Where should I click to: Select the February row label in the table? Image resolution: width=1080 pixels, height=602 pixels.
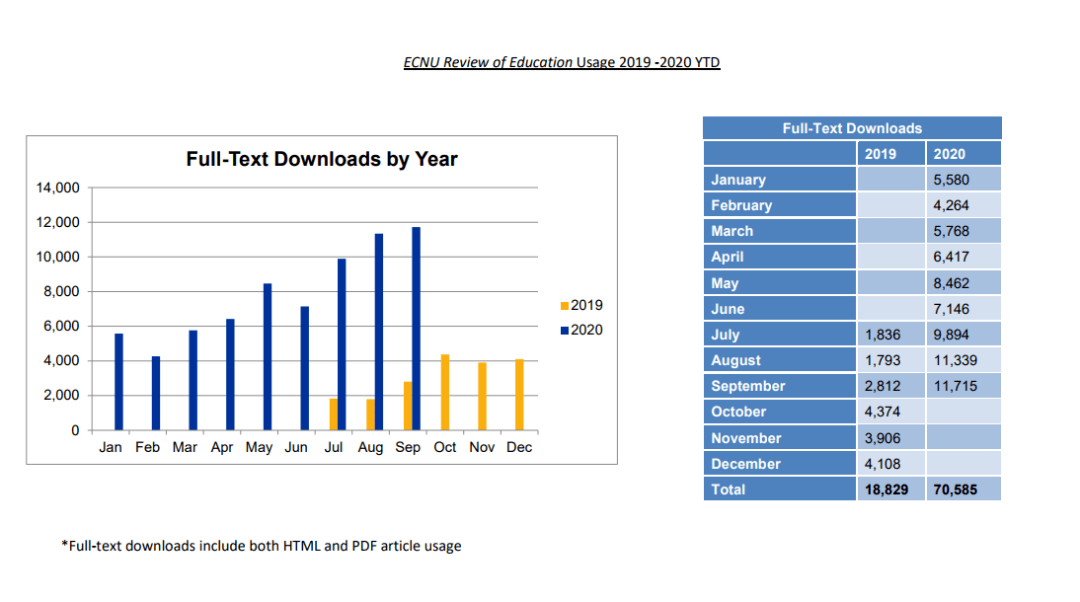742,205
